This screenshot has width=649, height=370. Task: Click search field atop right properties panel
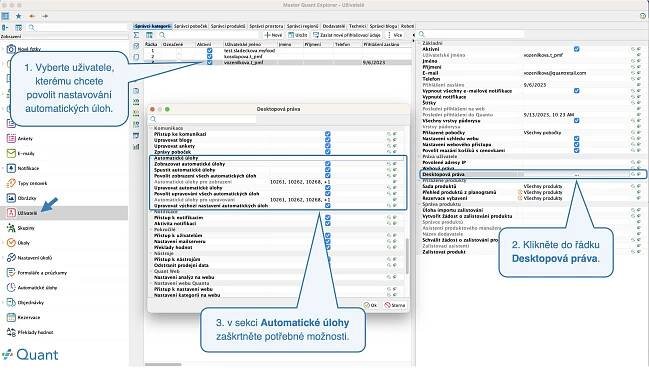[x=475, y=34]
